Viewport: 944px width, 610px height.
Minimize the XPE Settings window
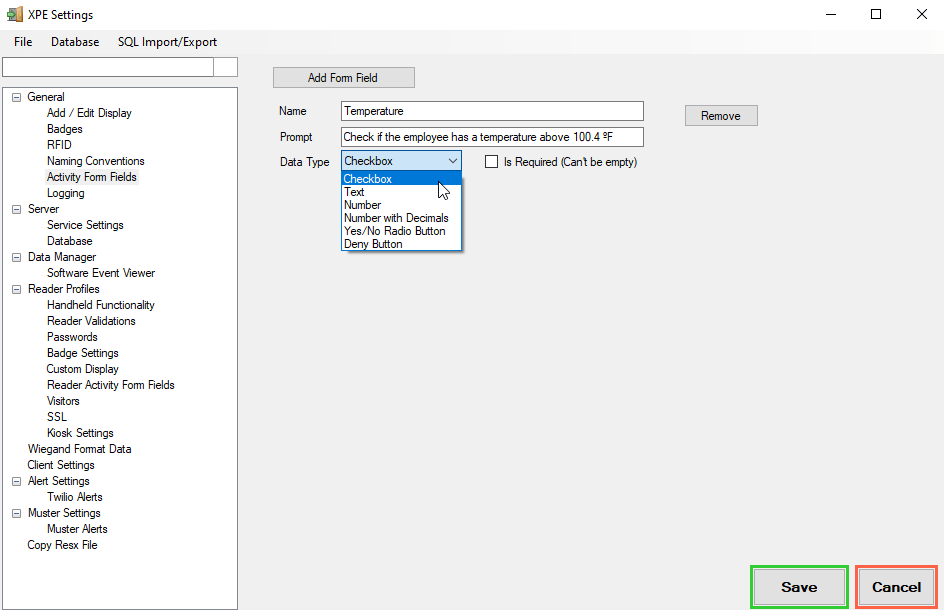click(831, 14)
